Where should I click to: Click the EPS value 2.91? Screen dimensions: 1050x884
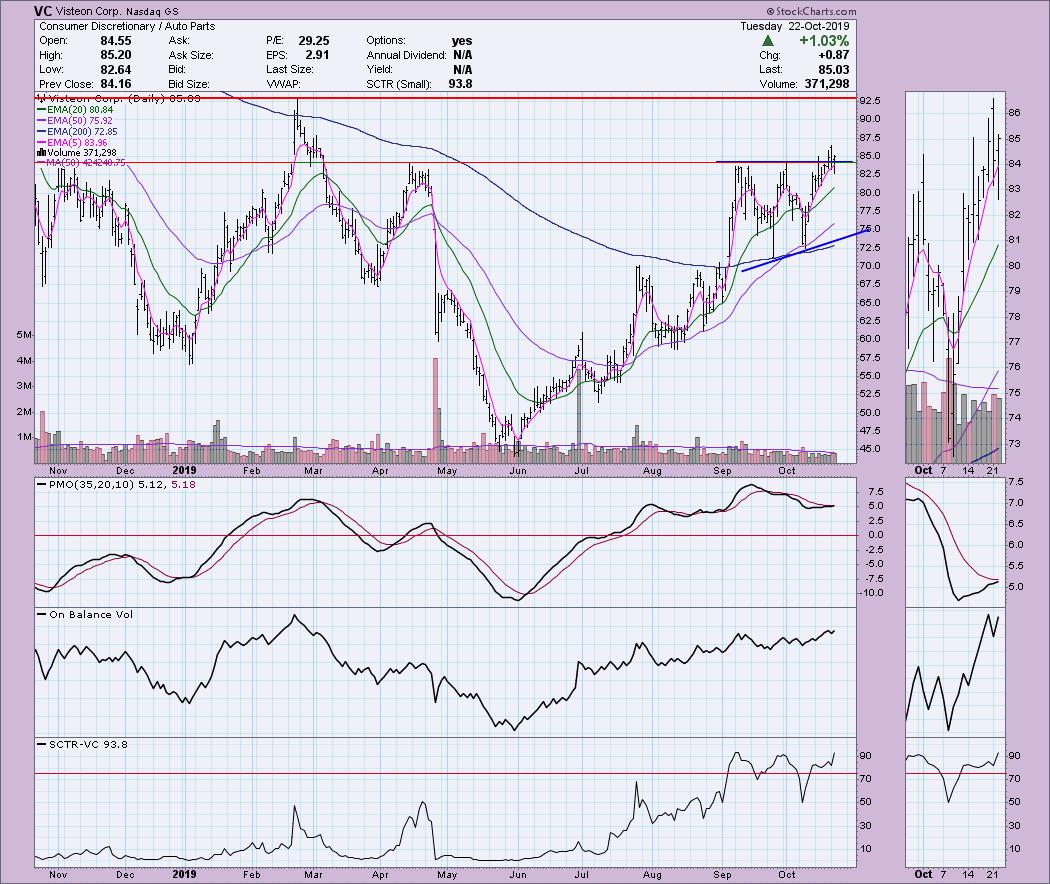point(317,55)
